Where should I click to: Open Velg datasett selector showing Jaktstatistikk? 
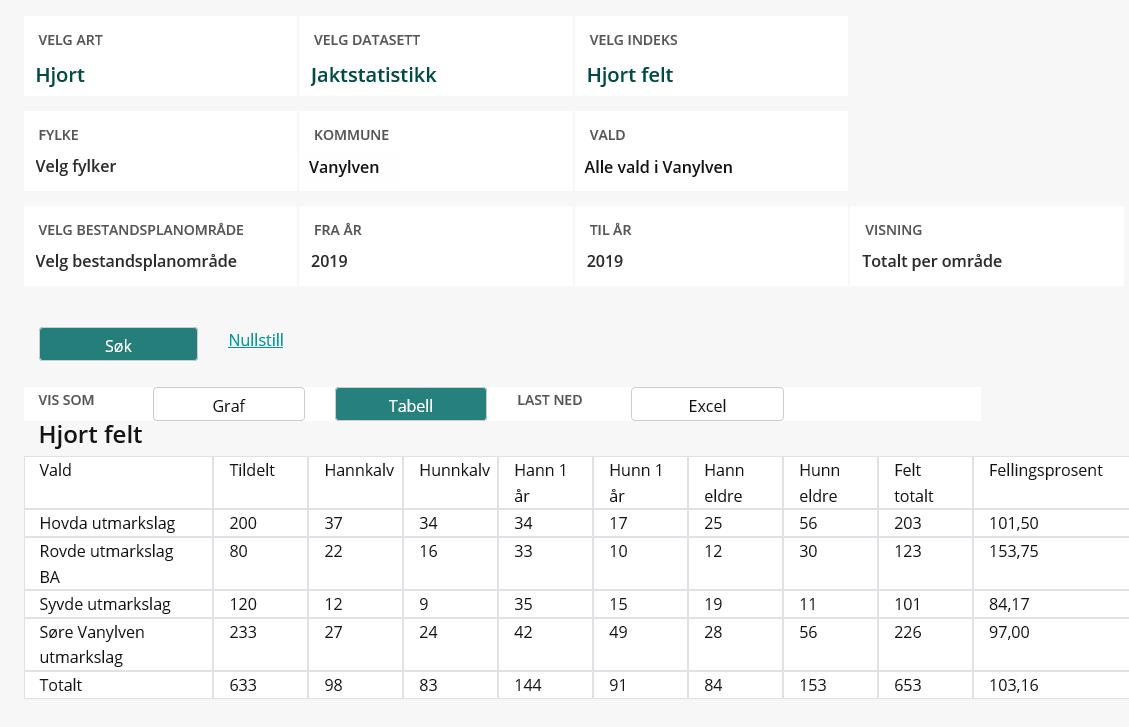[436, 56]
